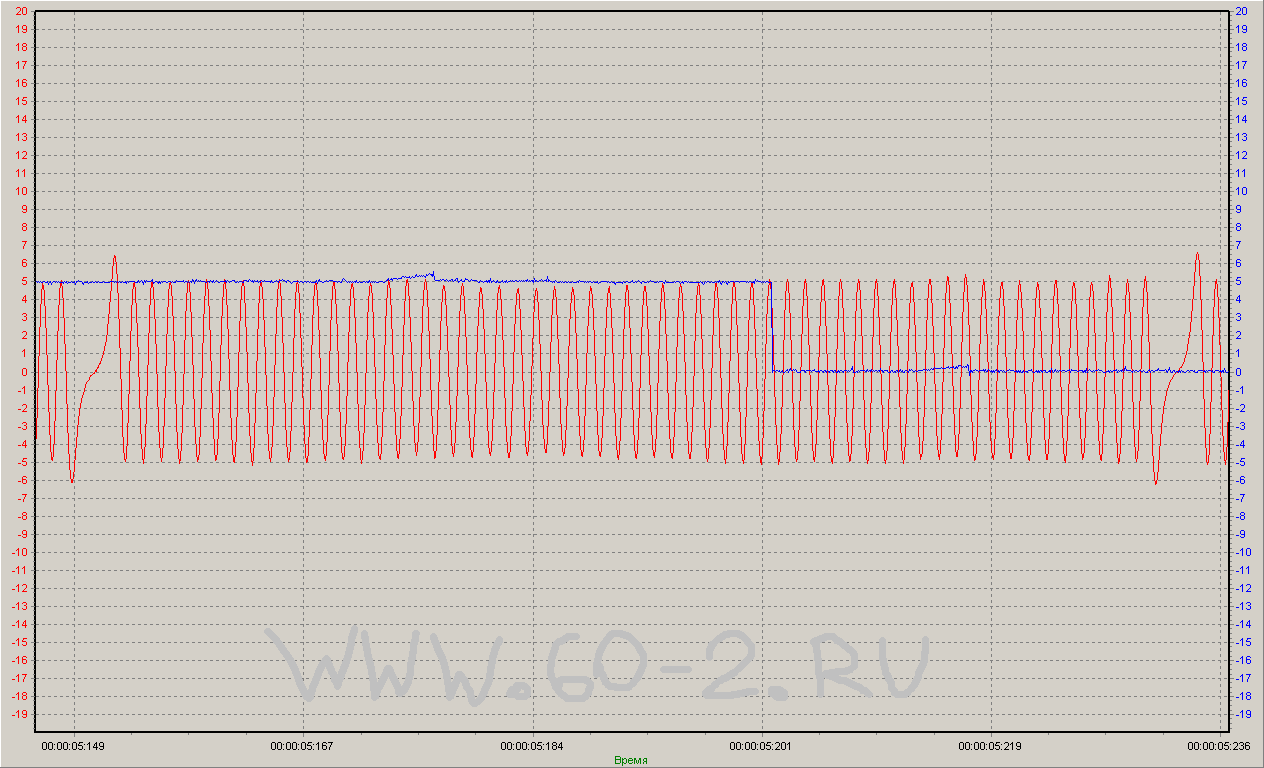The image size is (1264, 768).
Task: Click the WWW.GO-2.RU watermark text
Action: (x=600, y=665)
